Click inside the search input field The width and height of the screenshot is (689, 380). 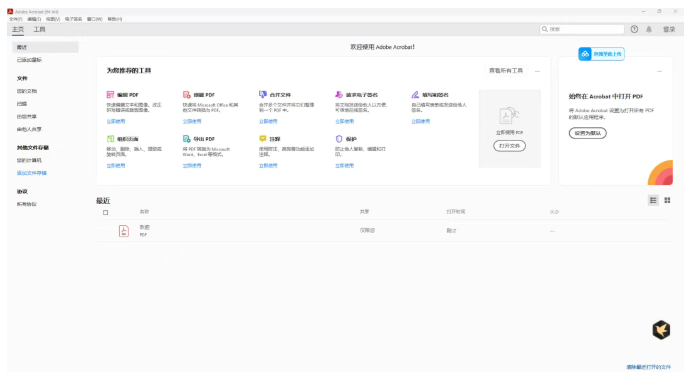[x=582, y=29]
